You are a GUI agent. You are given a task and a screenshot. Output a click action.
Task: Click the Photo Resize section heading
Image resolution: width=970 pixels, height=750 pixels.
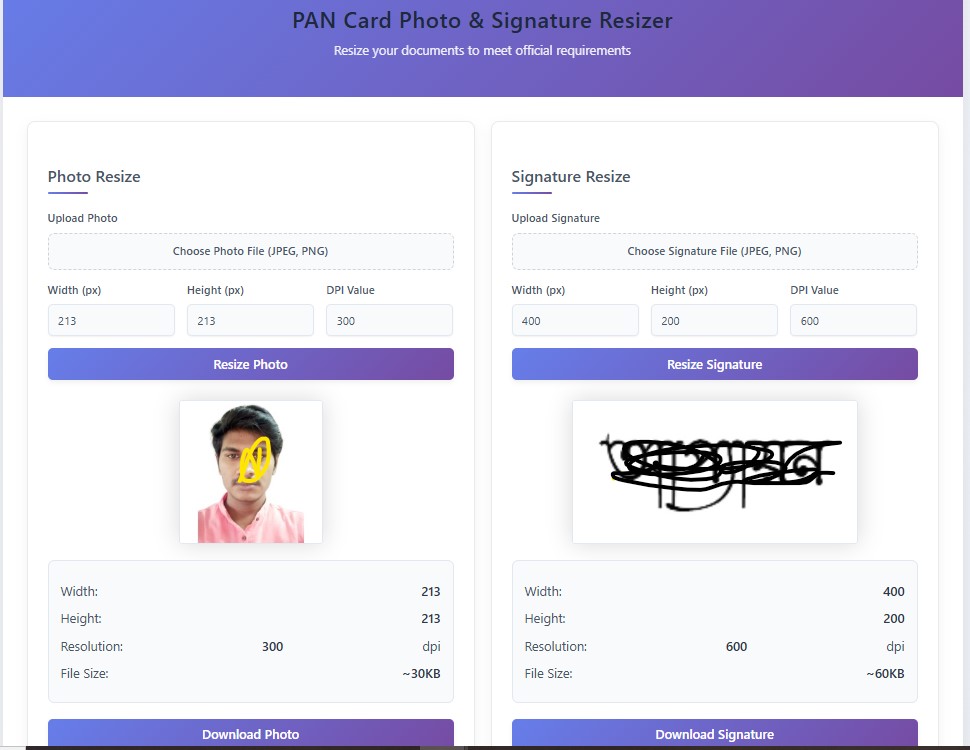(x=94, y=177)
